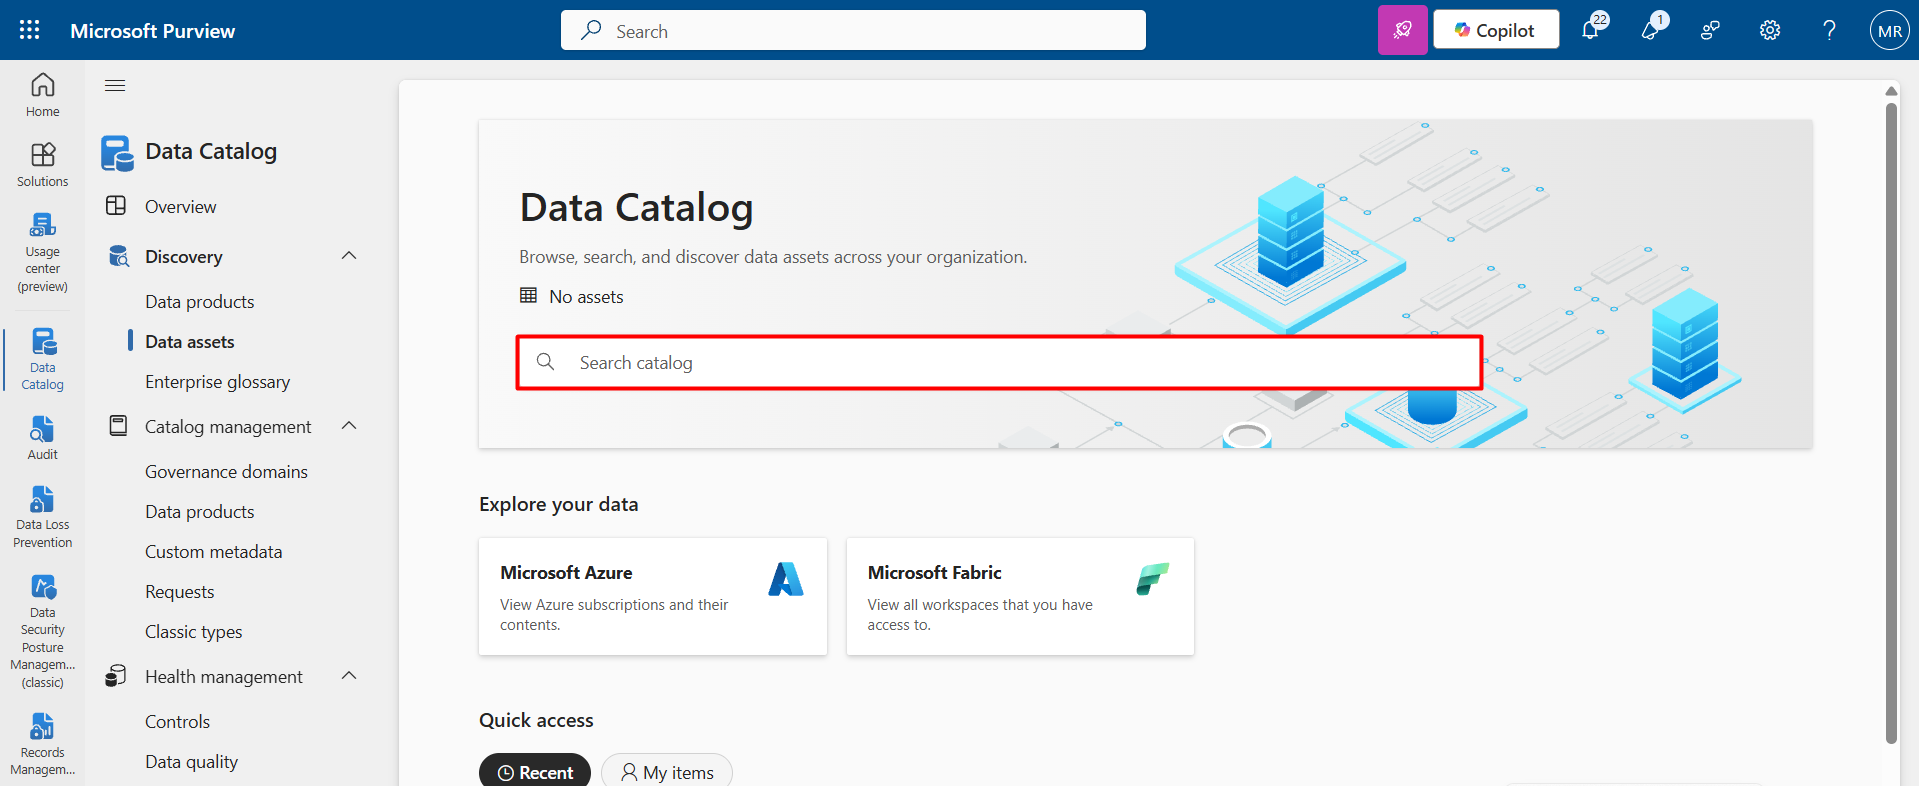Click the 'Quick access' heading

[x=536, y=720]
